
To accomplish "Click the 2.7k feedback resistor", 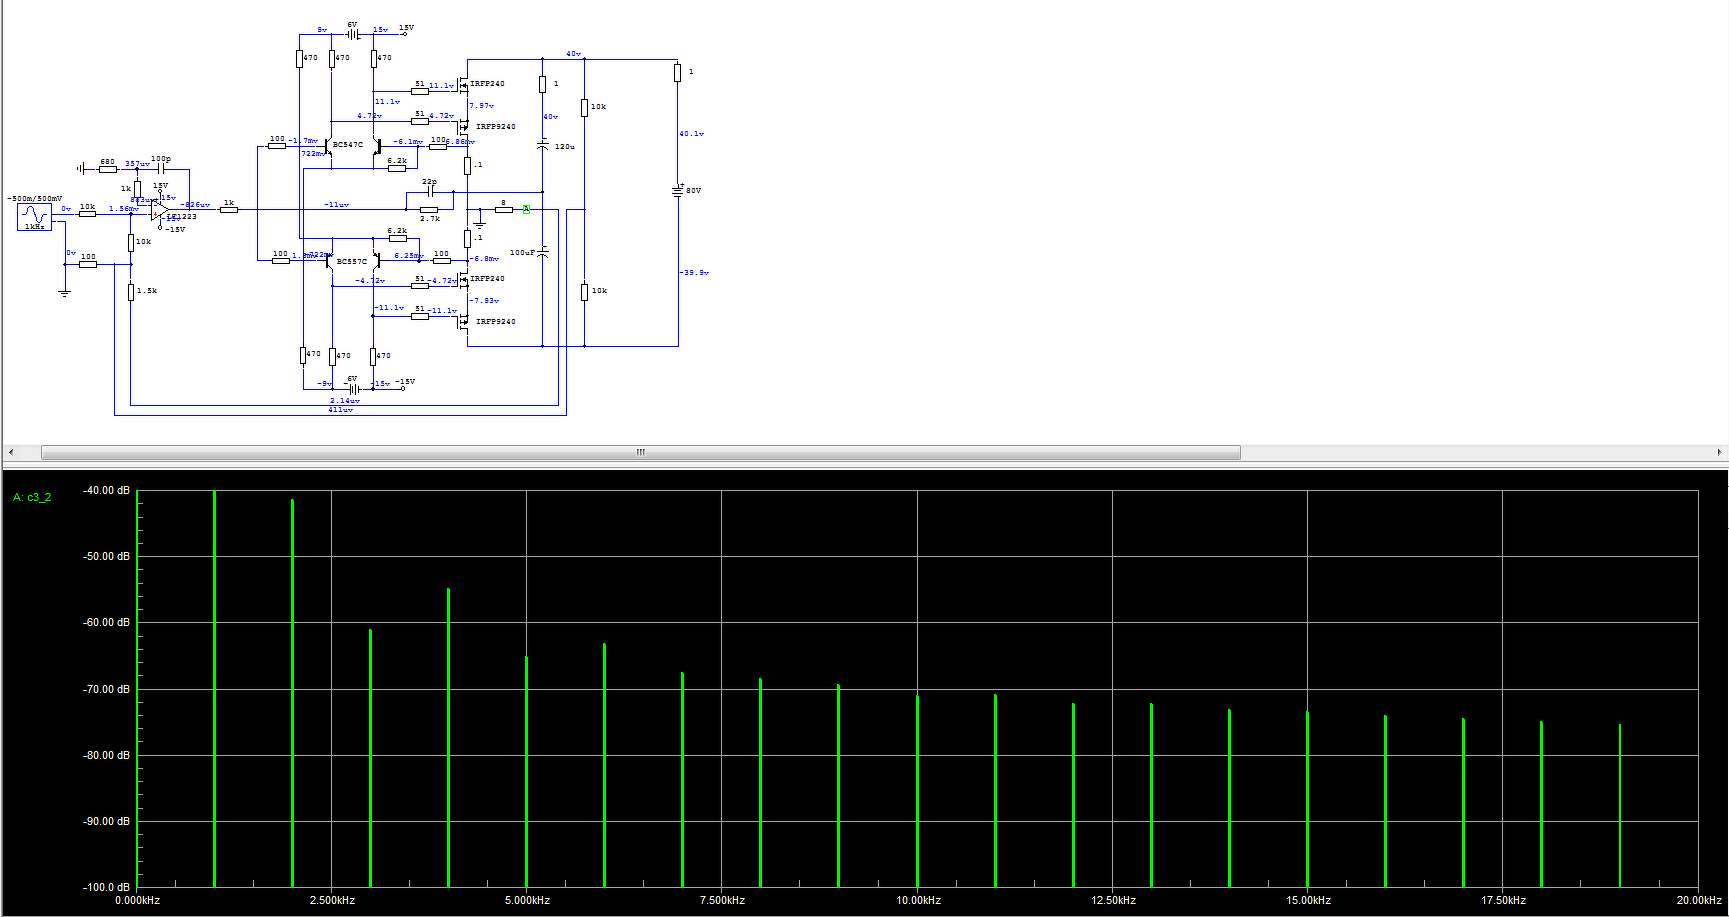I will [429, 210].
